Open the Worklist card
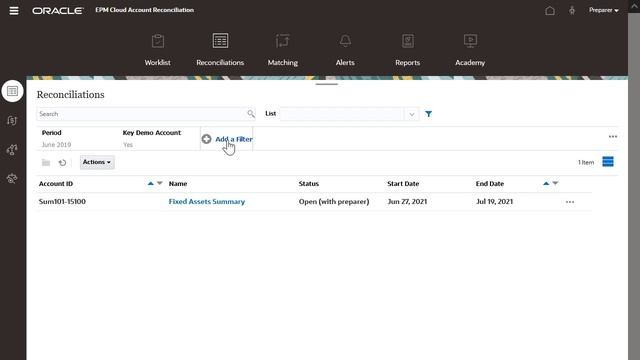This screenshot has height=360, width=640. [x=158, y=50]
